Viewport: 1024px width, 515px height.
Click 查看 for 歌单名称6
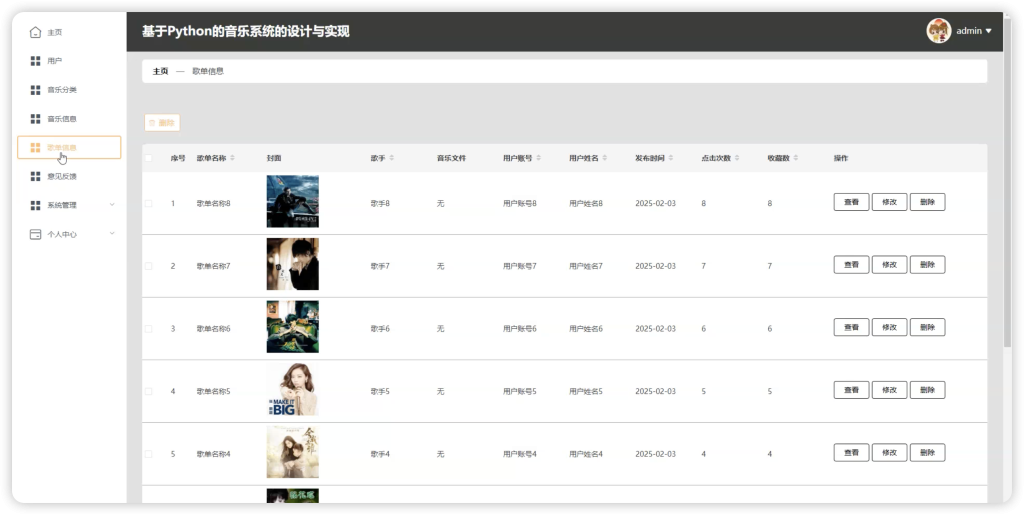point(851,328)
